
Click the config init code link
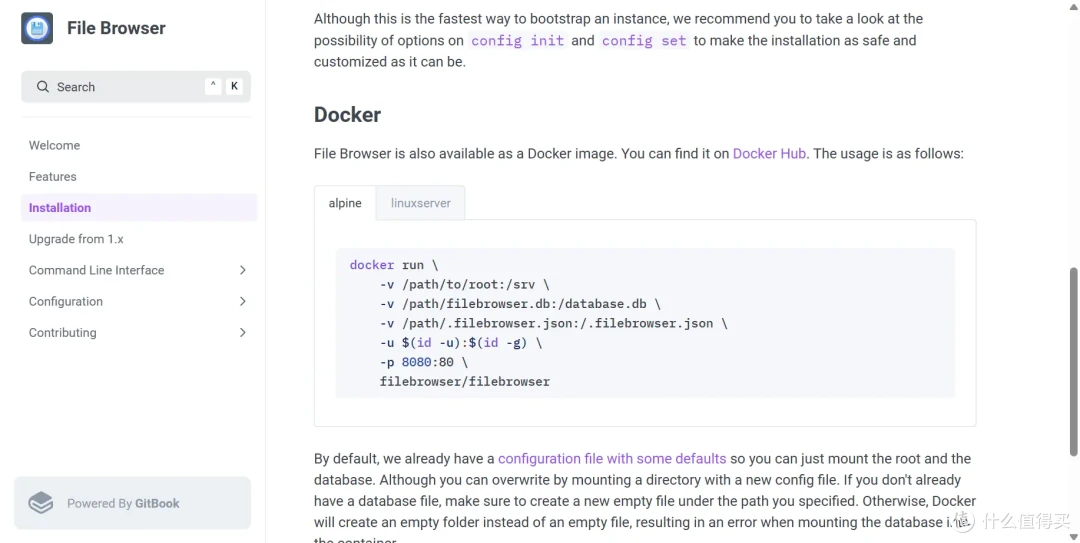[x=517, y=41]
